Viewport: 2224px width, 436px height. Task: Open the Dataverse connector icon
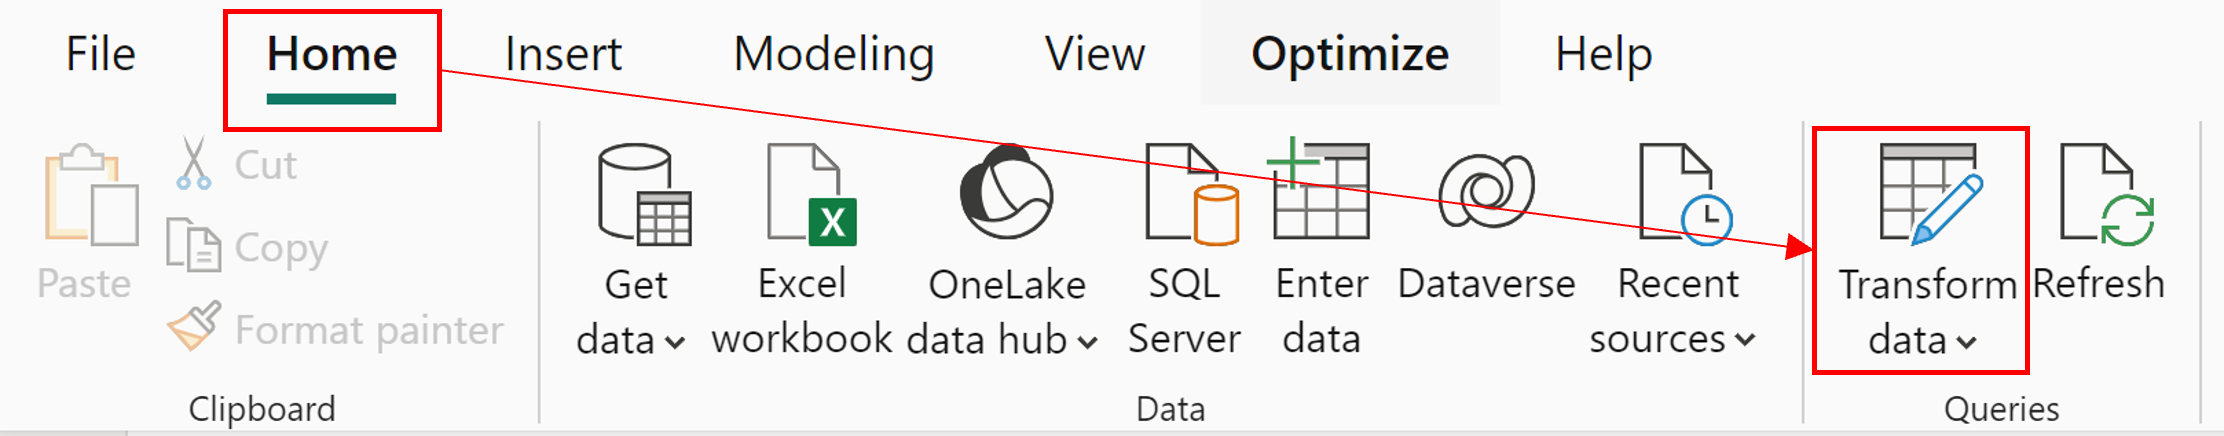point(1485,191)
